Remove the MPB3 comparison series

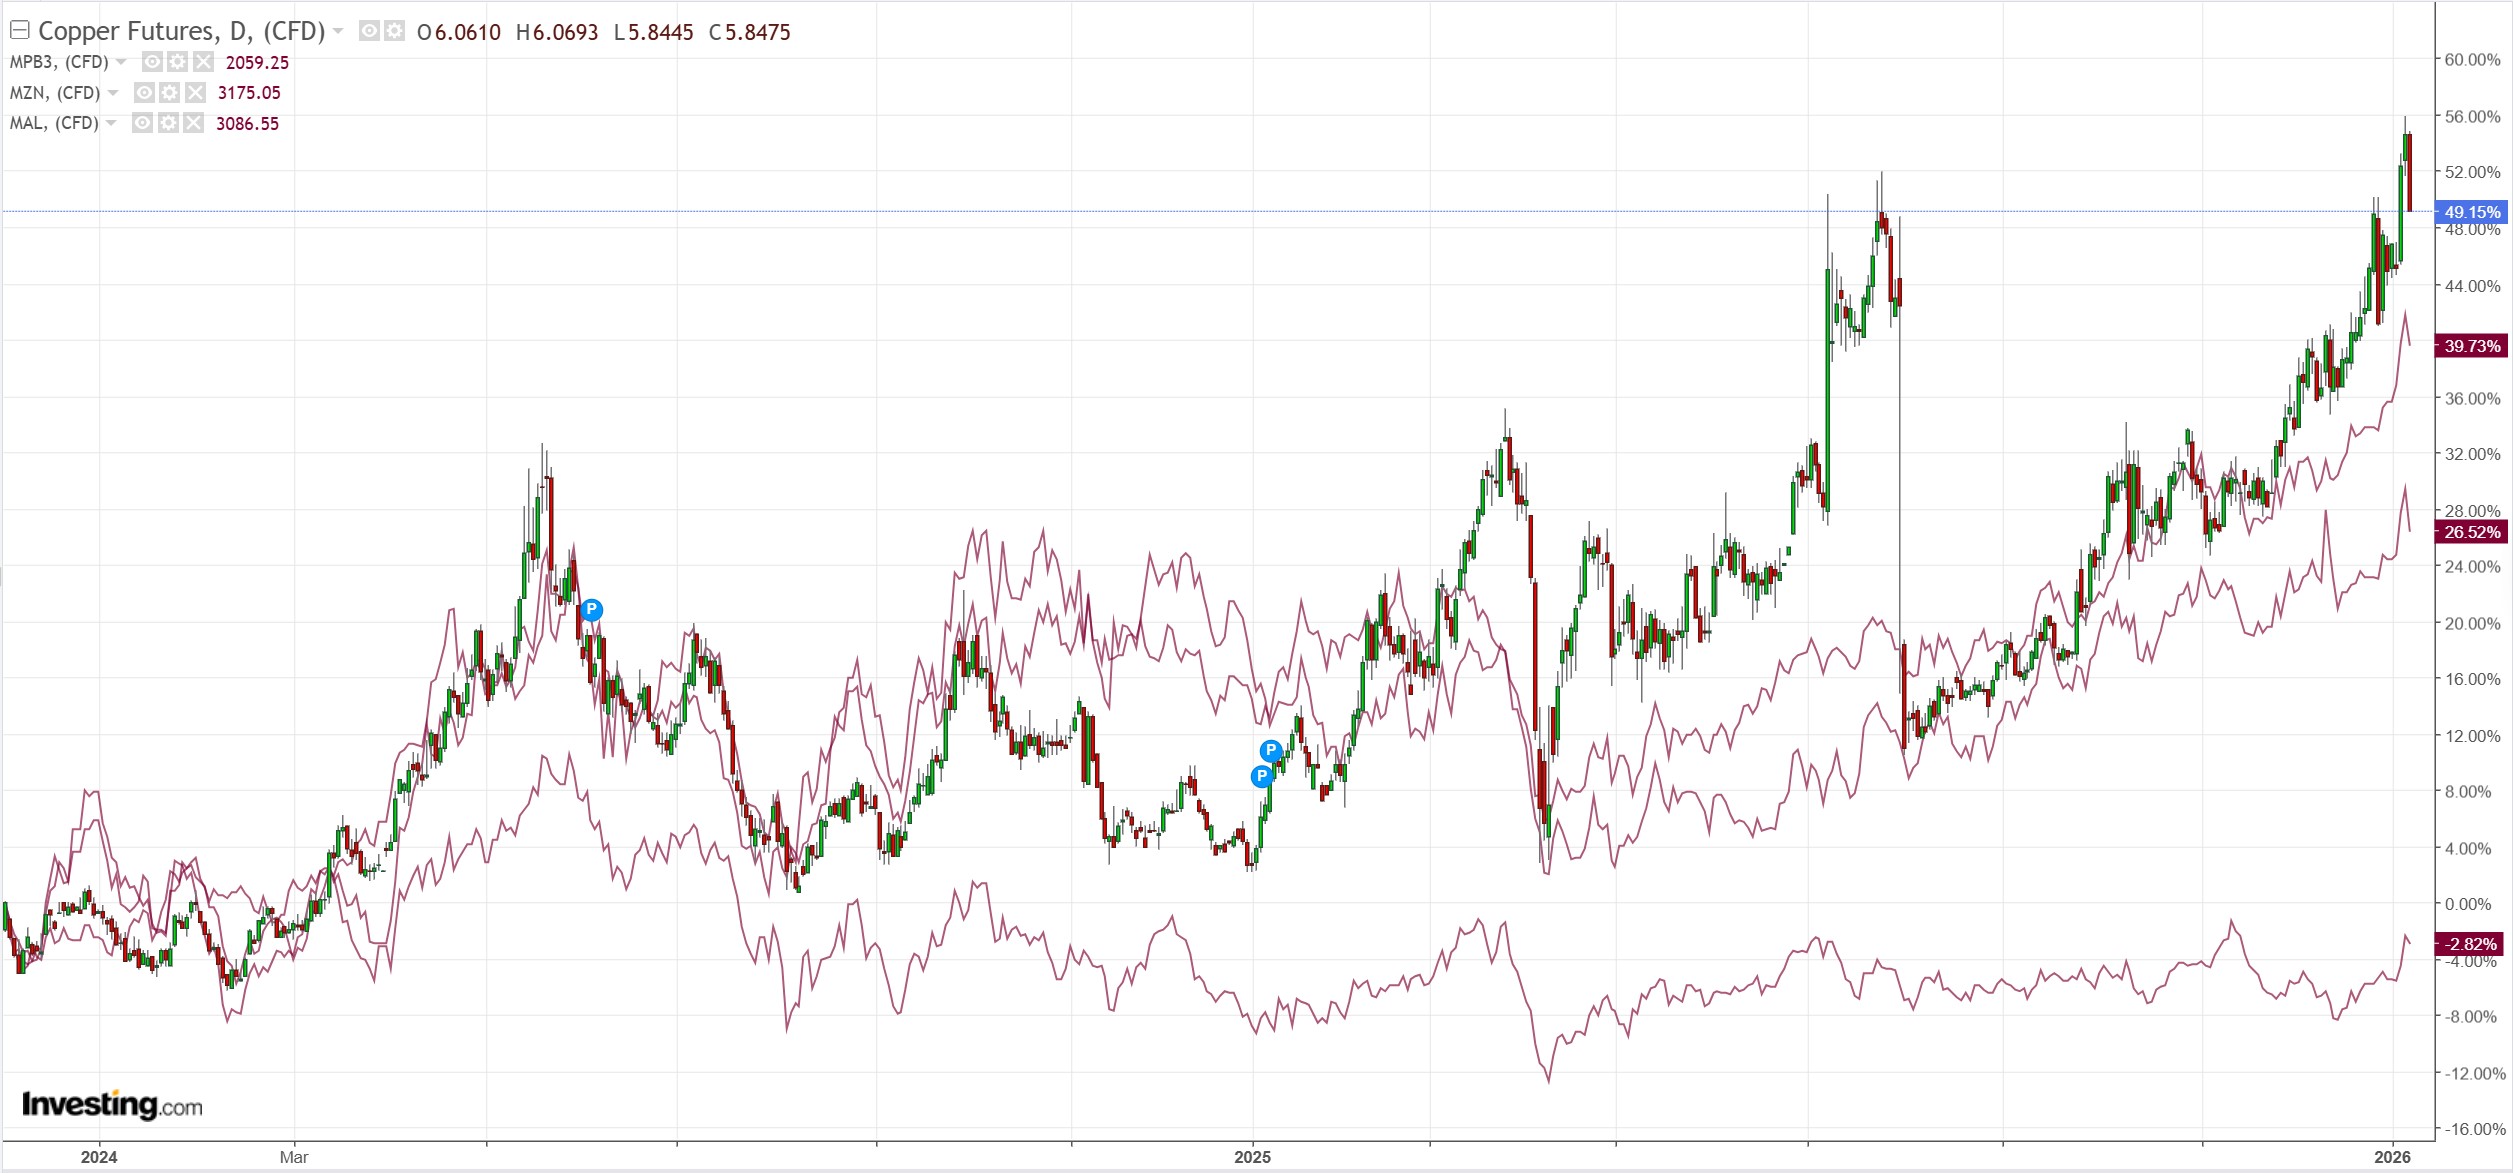coord(203,62)
